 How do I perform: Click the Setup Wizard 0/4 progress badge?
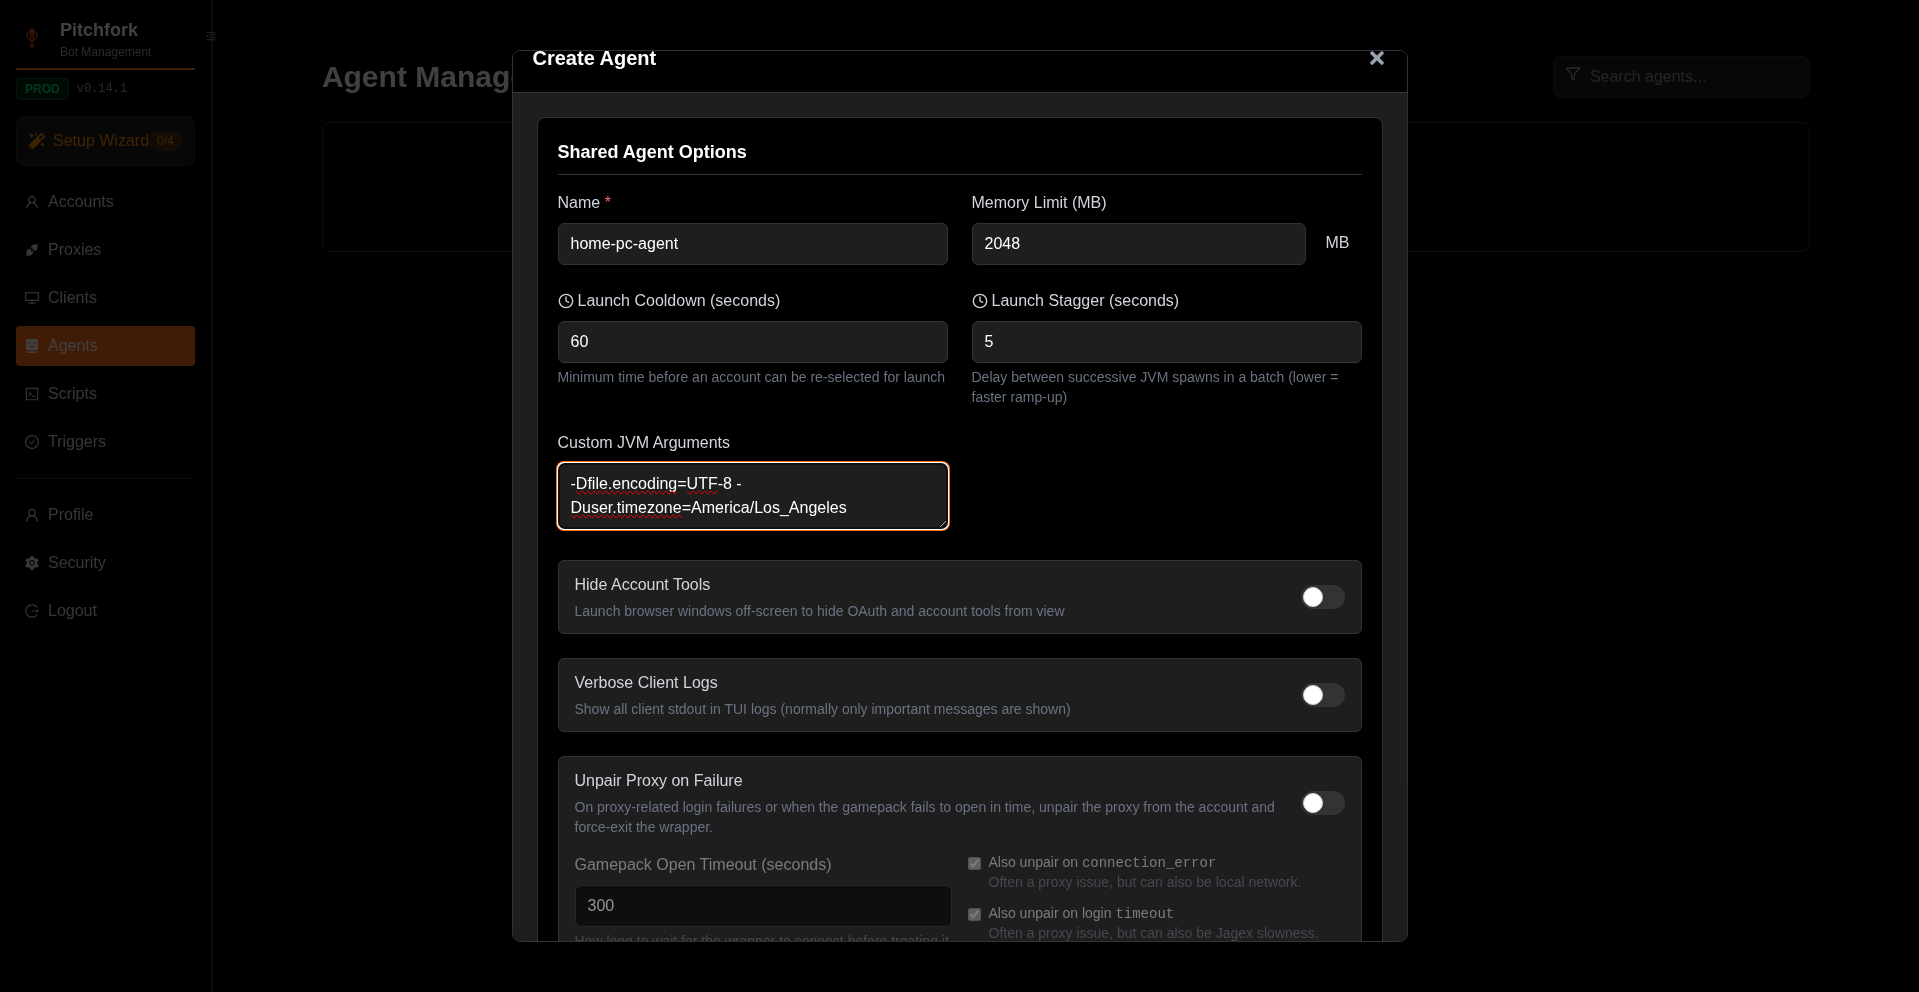click(165, 141)
